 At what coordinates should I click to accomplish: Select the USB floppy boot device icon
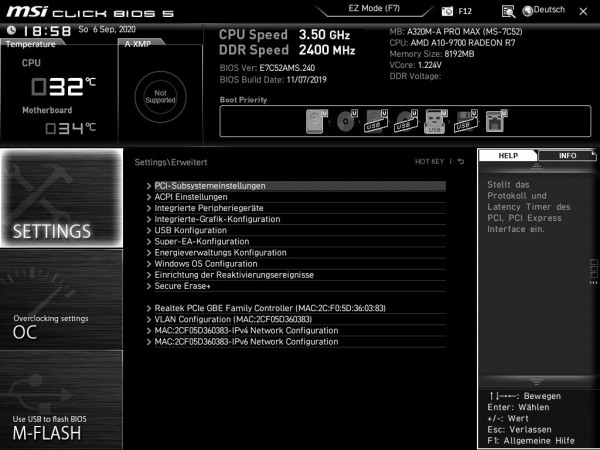465,121
